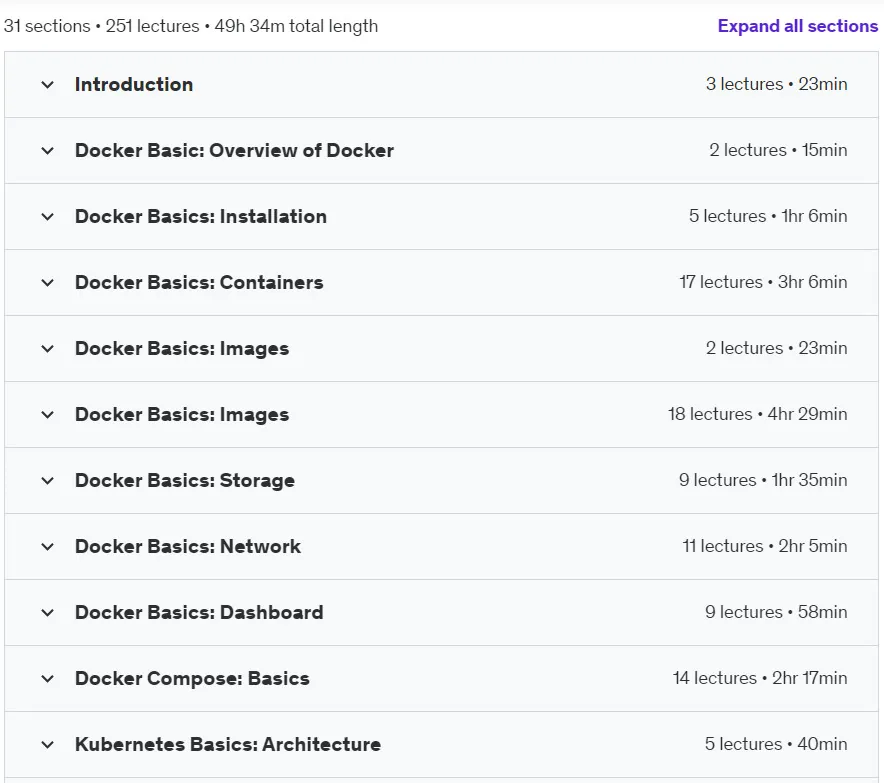The image size is (884, 783).
Task: Select the Docker Basics: Containers title
Action: (x=199, y=282)
